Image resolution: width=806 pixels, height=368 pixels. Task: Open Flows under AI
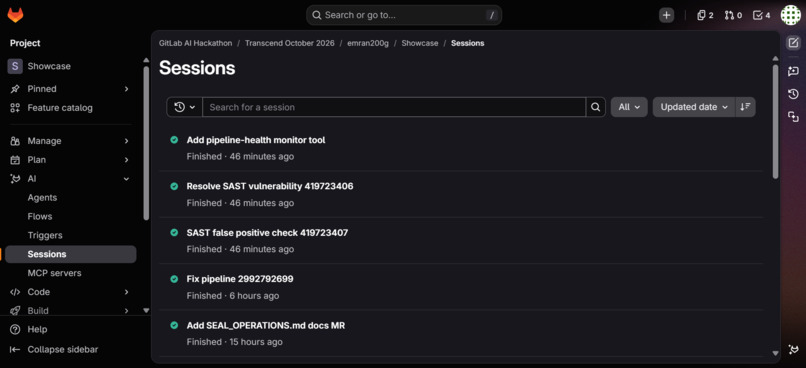tap(71, 216)
